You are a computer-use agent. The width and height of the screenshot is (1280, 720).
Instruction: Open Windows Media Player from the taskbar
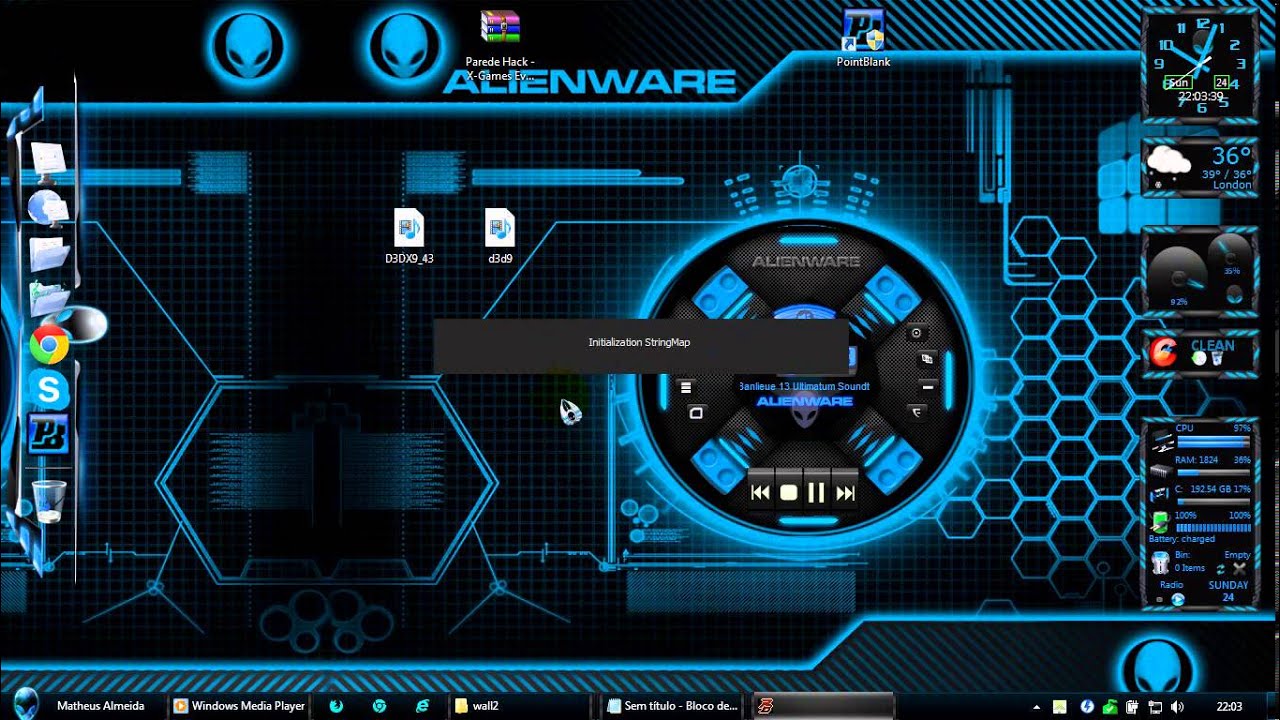pos(239,706)
